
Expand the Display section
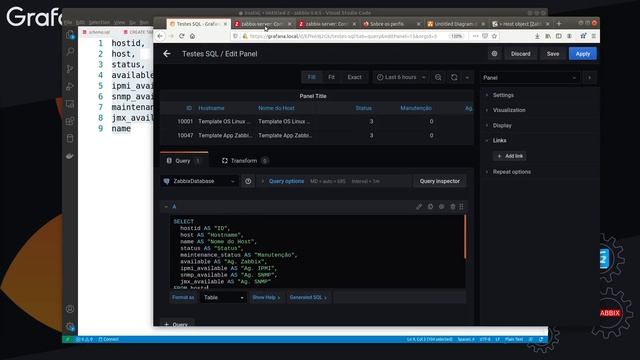502,125
